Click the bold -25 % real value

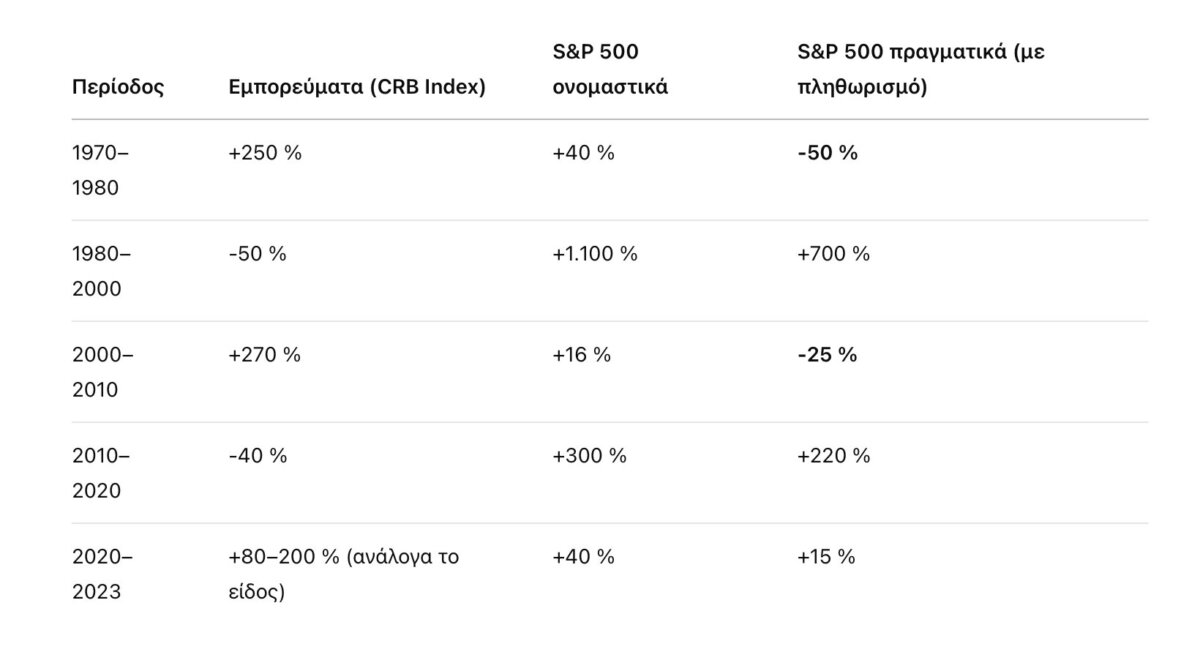point(827,355)
